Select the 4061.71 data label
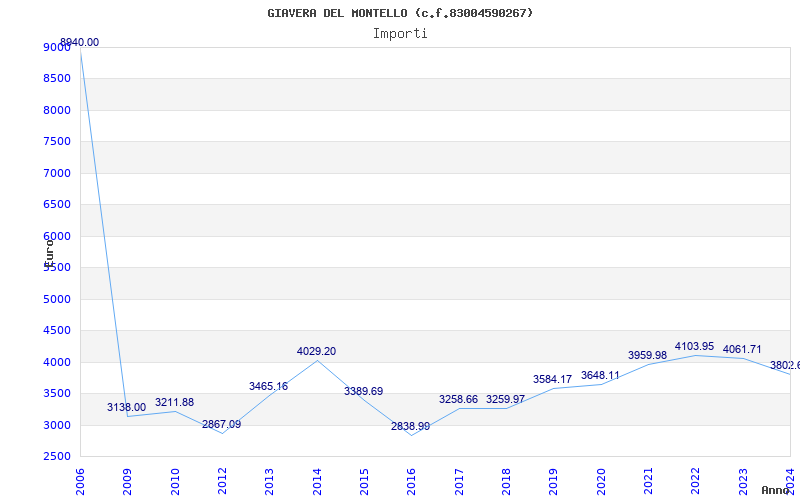 742,349
